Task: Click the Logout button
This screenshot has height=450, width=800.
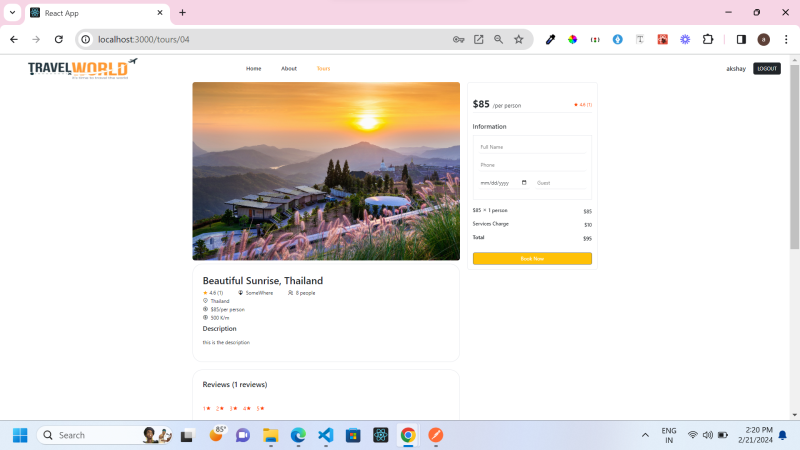Action: pyautogui.click(x=767, y=68)
